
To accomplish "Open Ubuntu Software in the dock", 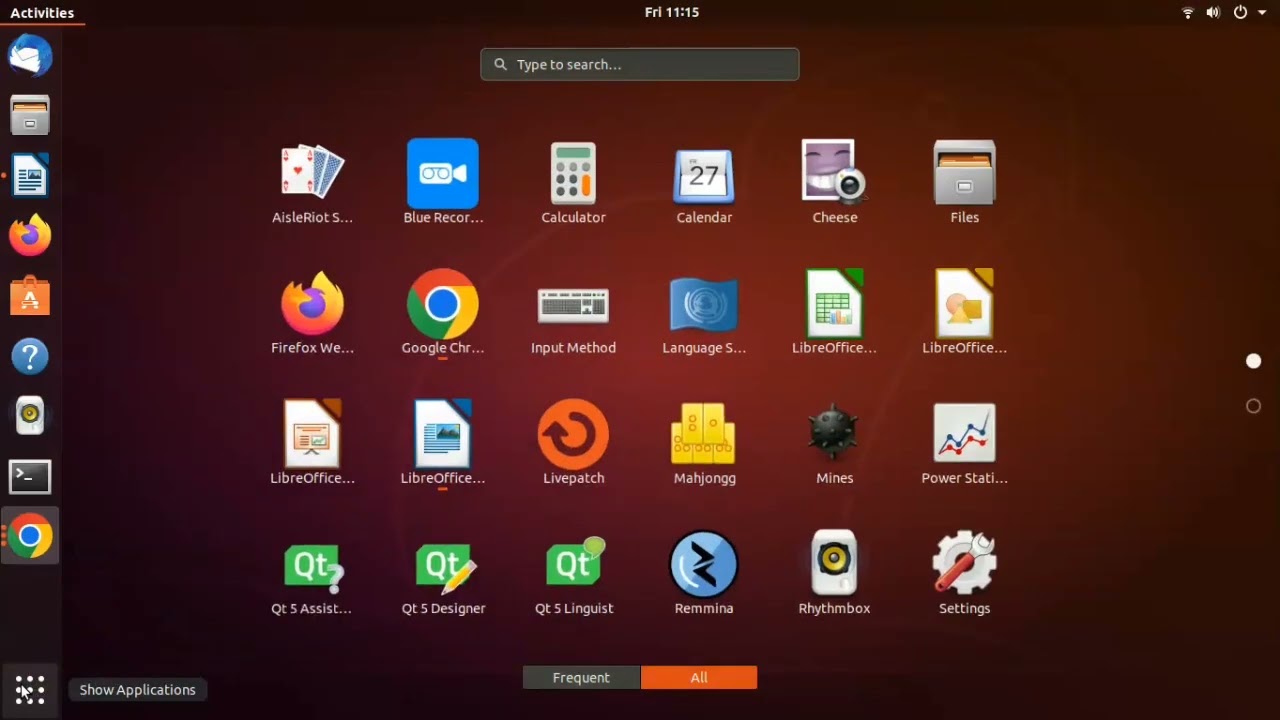I will click(x=30, y=296).
